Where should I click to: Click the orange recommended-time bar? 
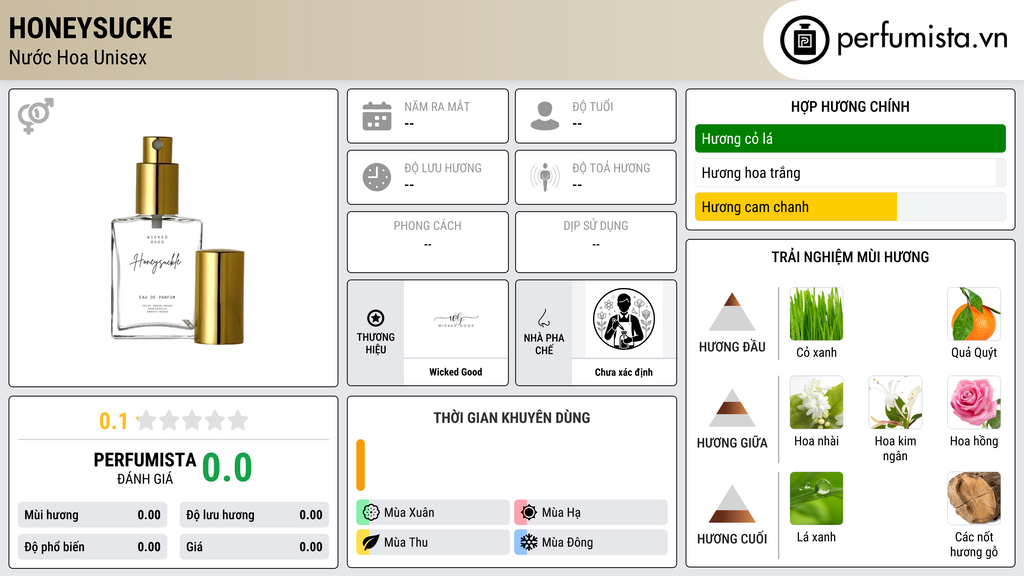(360, 465)
